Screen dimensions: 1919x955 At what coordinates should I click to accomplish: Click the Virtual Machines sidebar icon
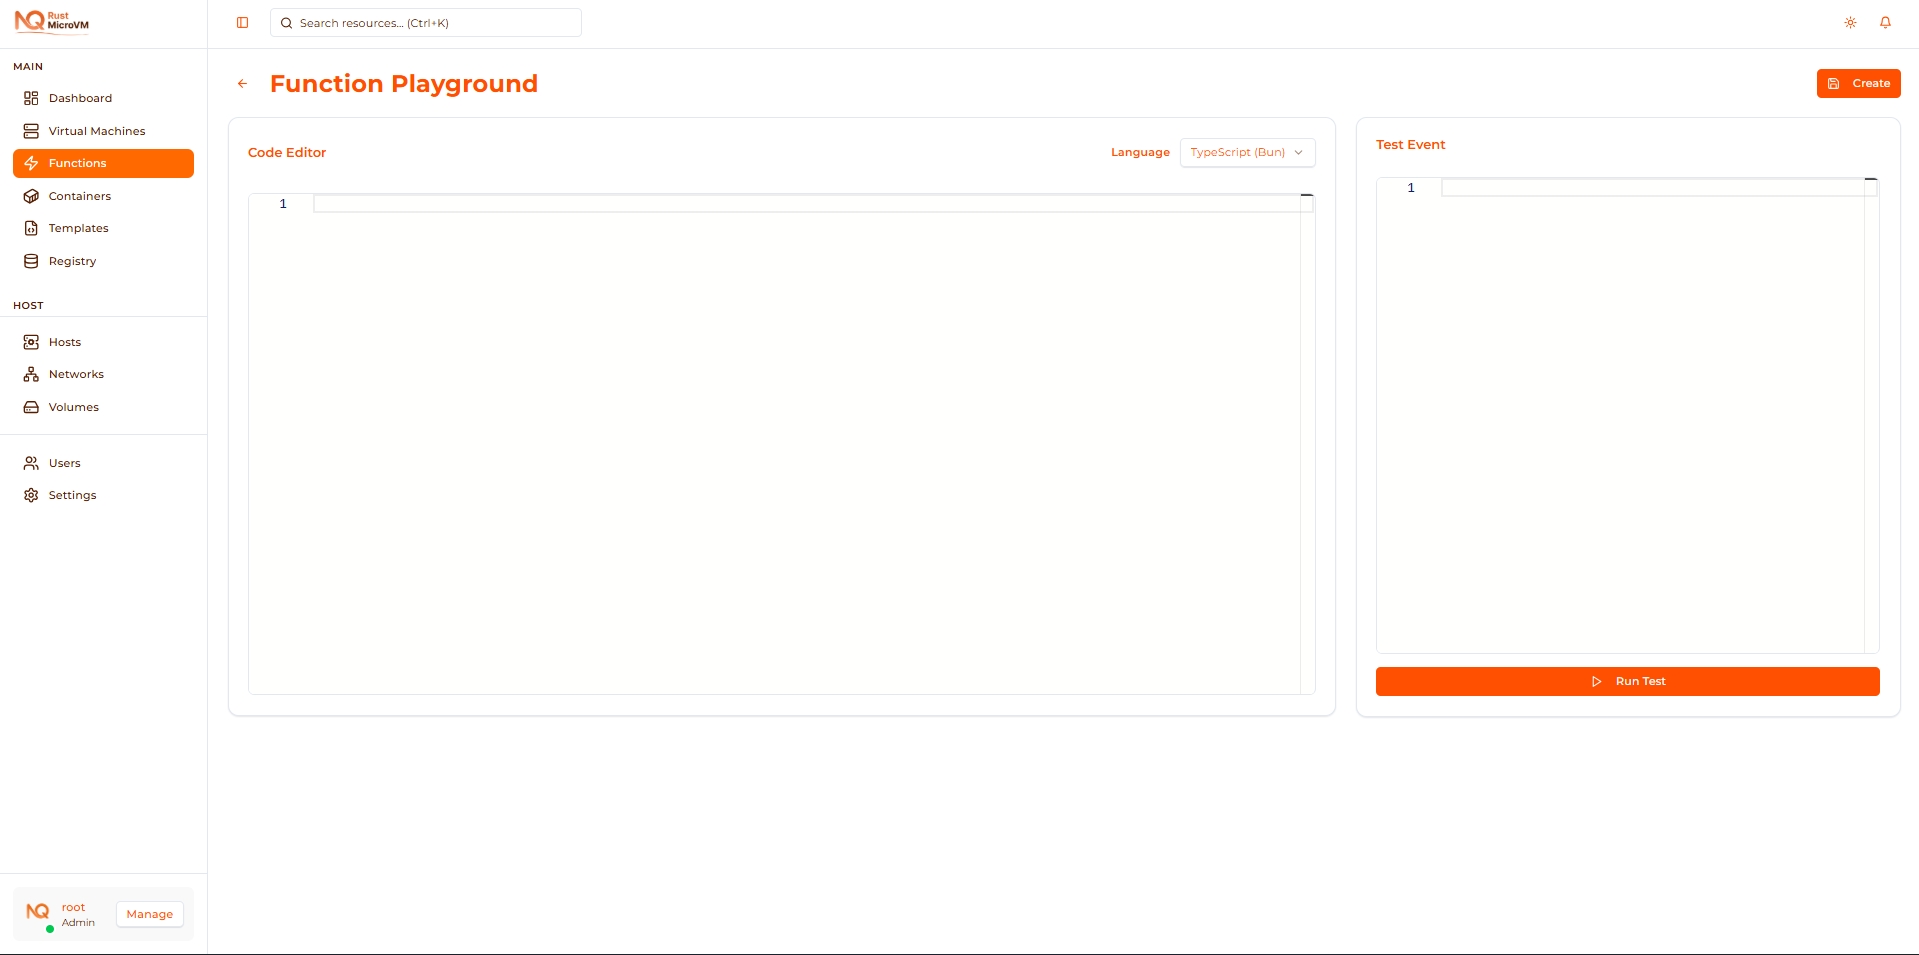click(31, 130)
